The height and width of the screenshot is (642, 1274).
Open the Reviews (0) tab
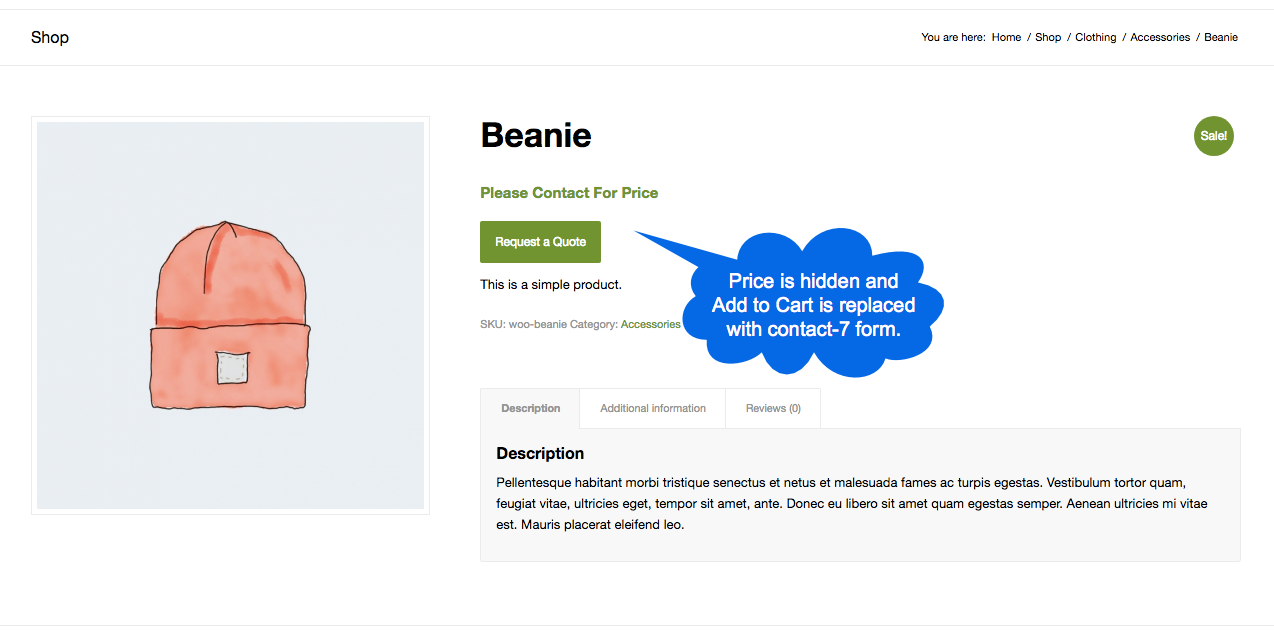pyautogui.click(x=773, y=408)
